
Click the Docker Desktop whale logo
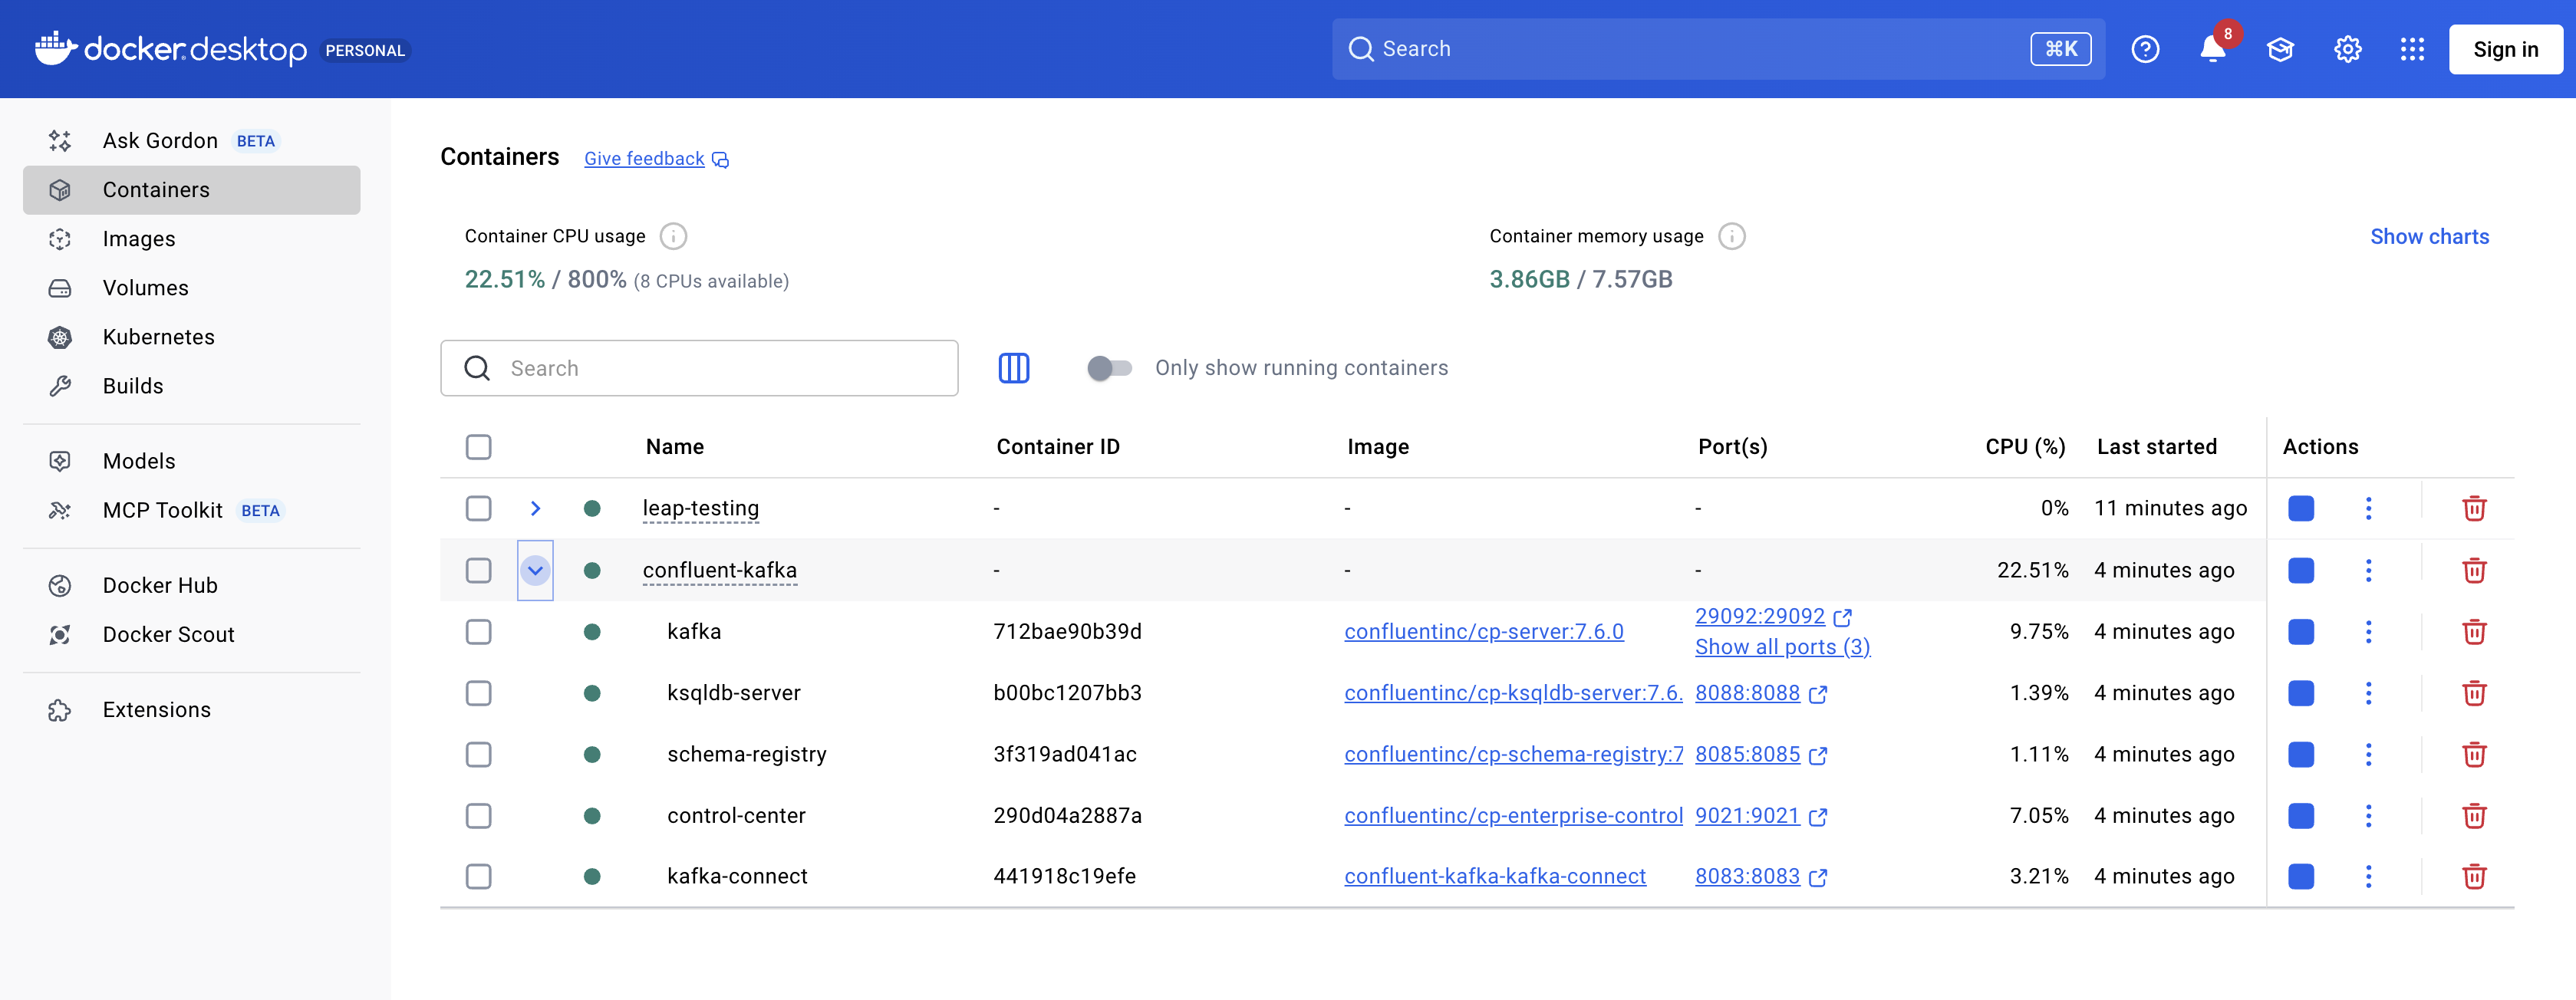pos(56,48)
